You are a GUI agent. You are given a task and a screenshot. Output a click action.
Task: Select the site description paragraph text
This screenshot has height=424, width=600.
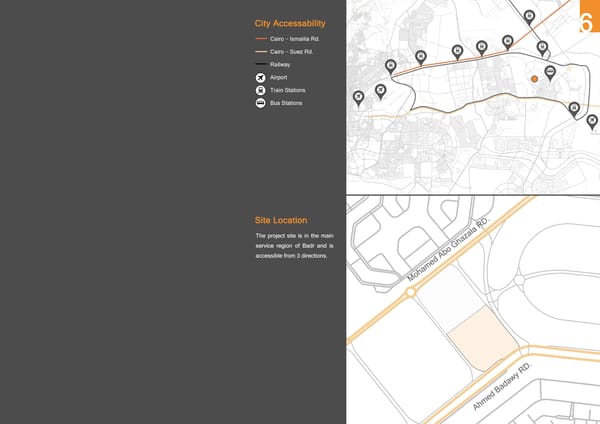pos(293,246)
